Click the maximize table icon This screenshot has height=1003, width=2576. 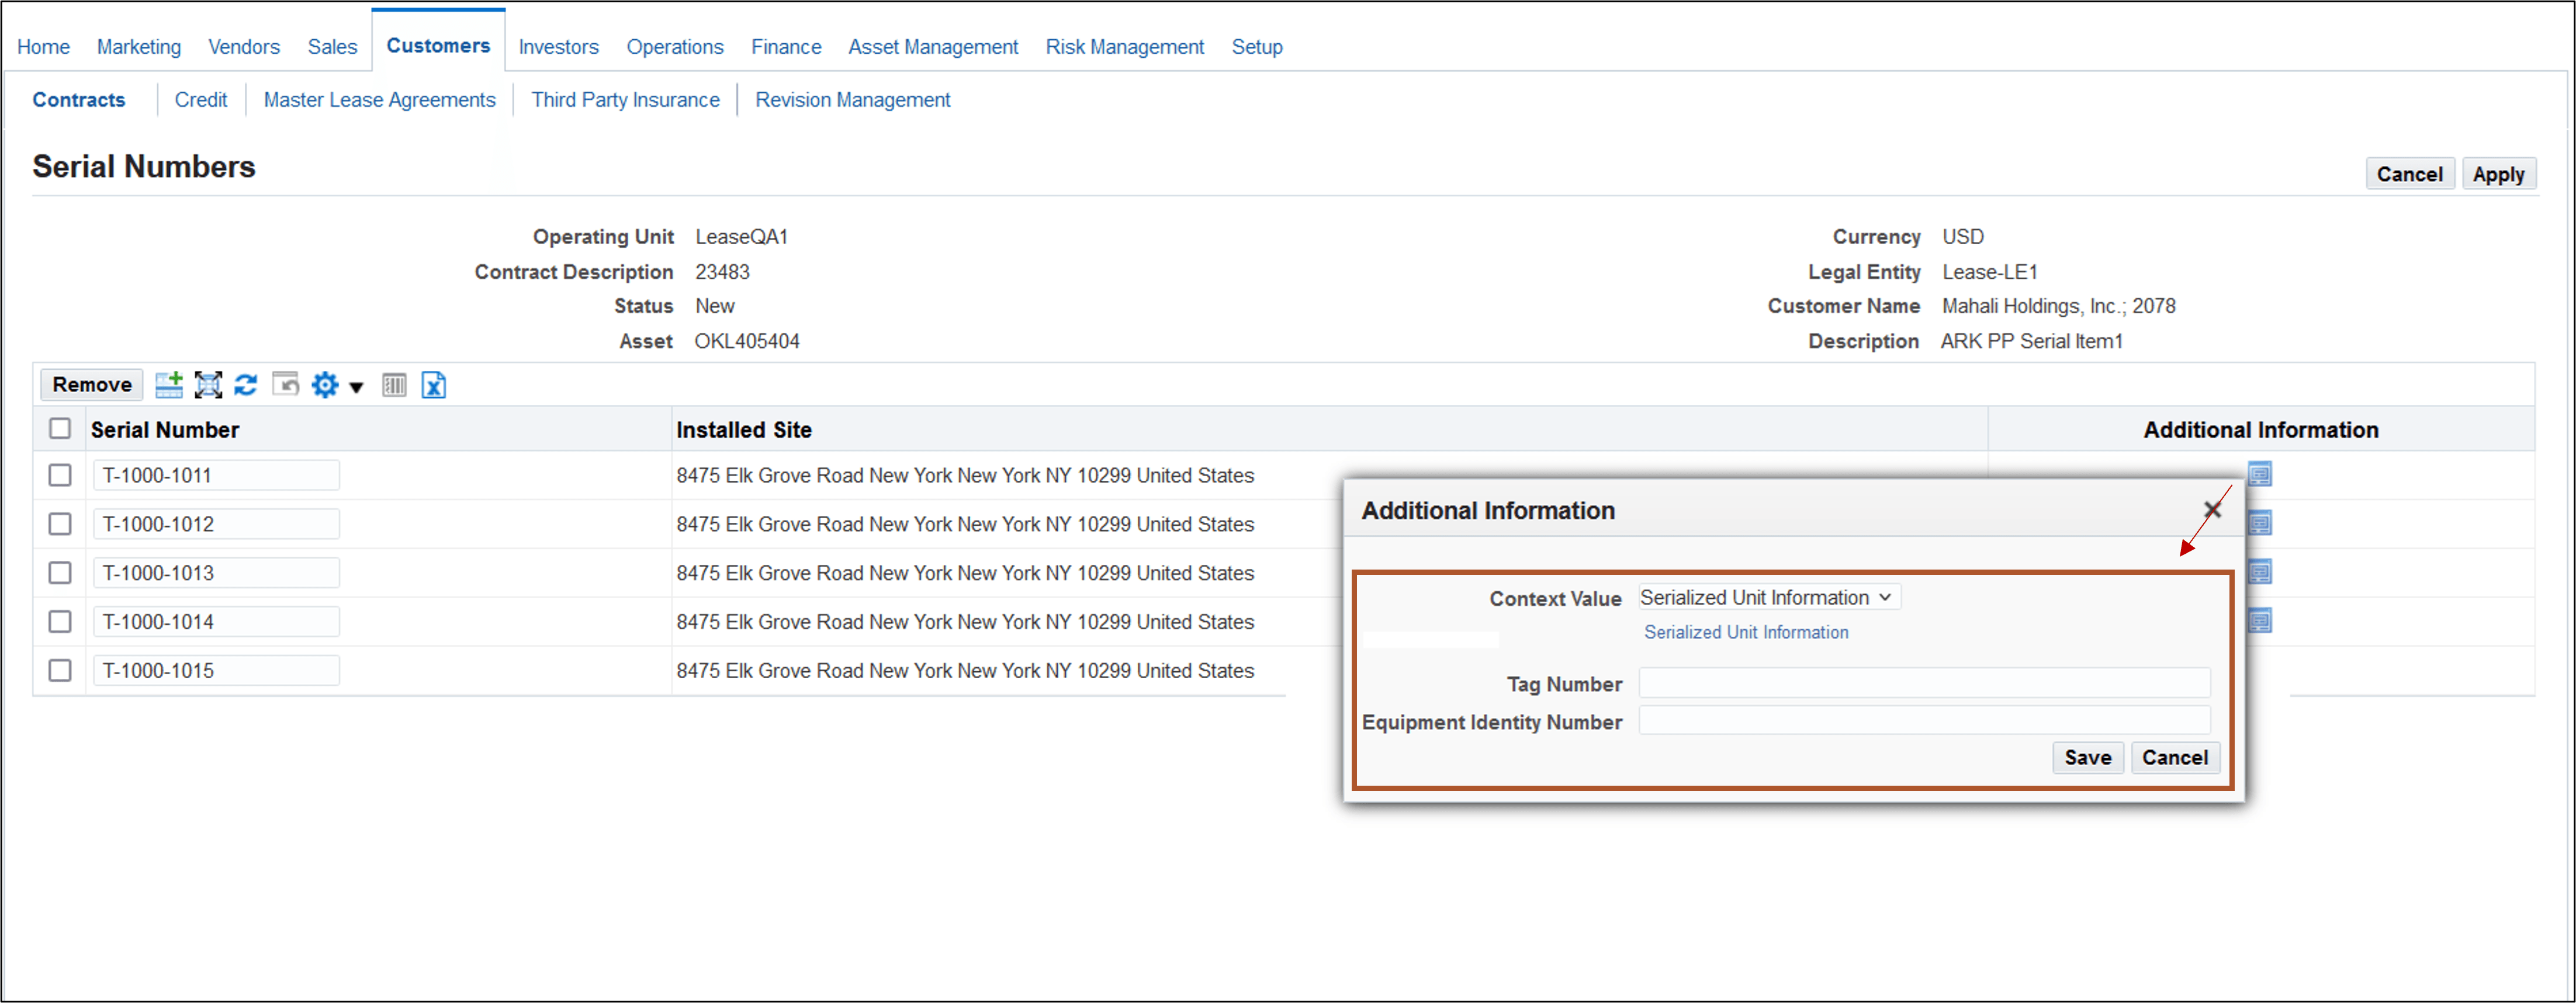(208, 385)
